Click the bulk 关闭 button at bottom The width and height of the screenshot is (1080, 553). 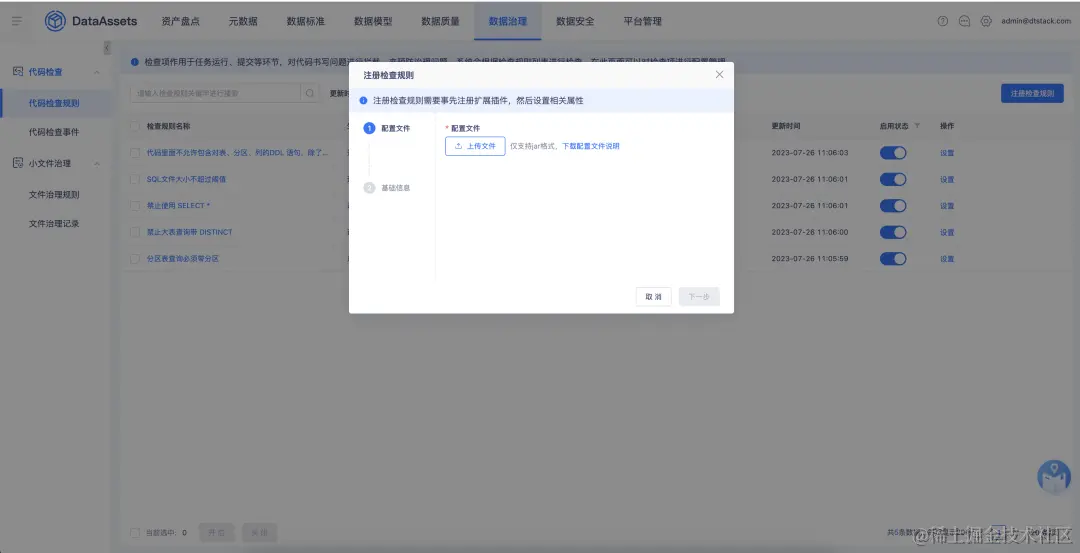click(259, 532)
